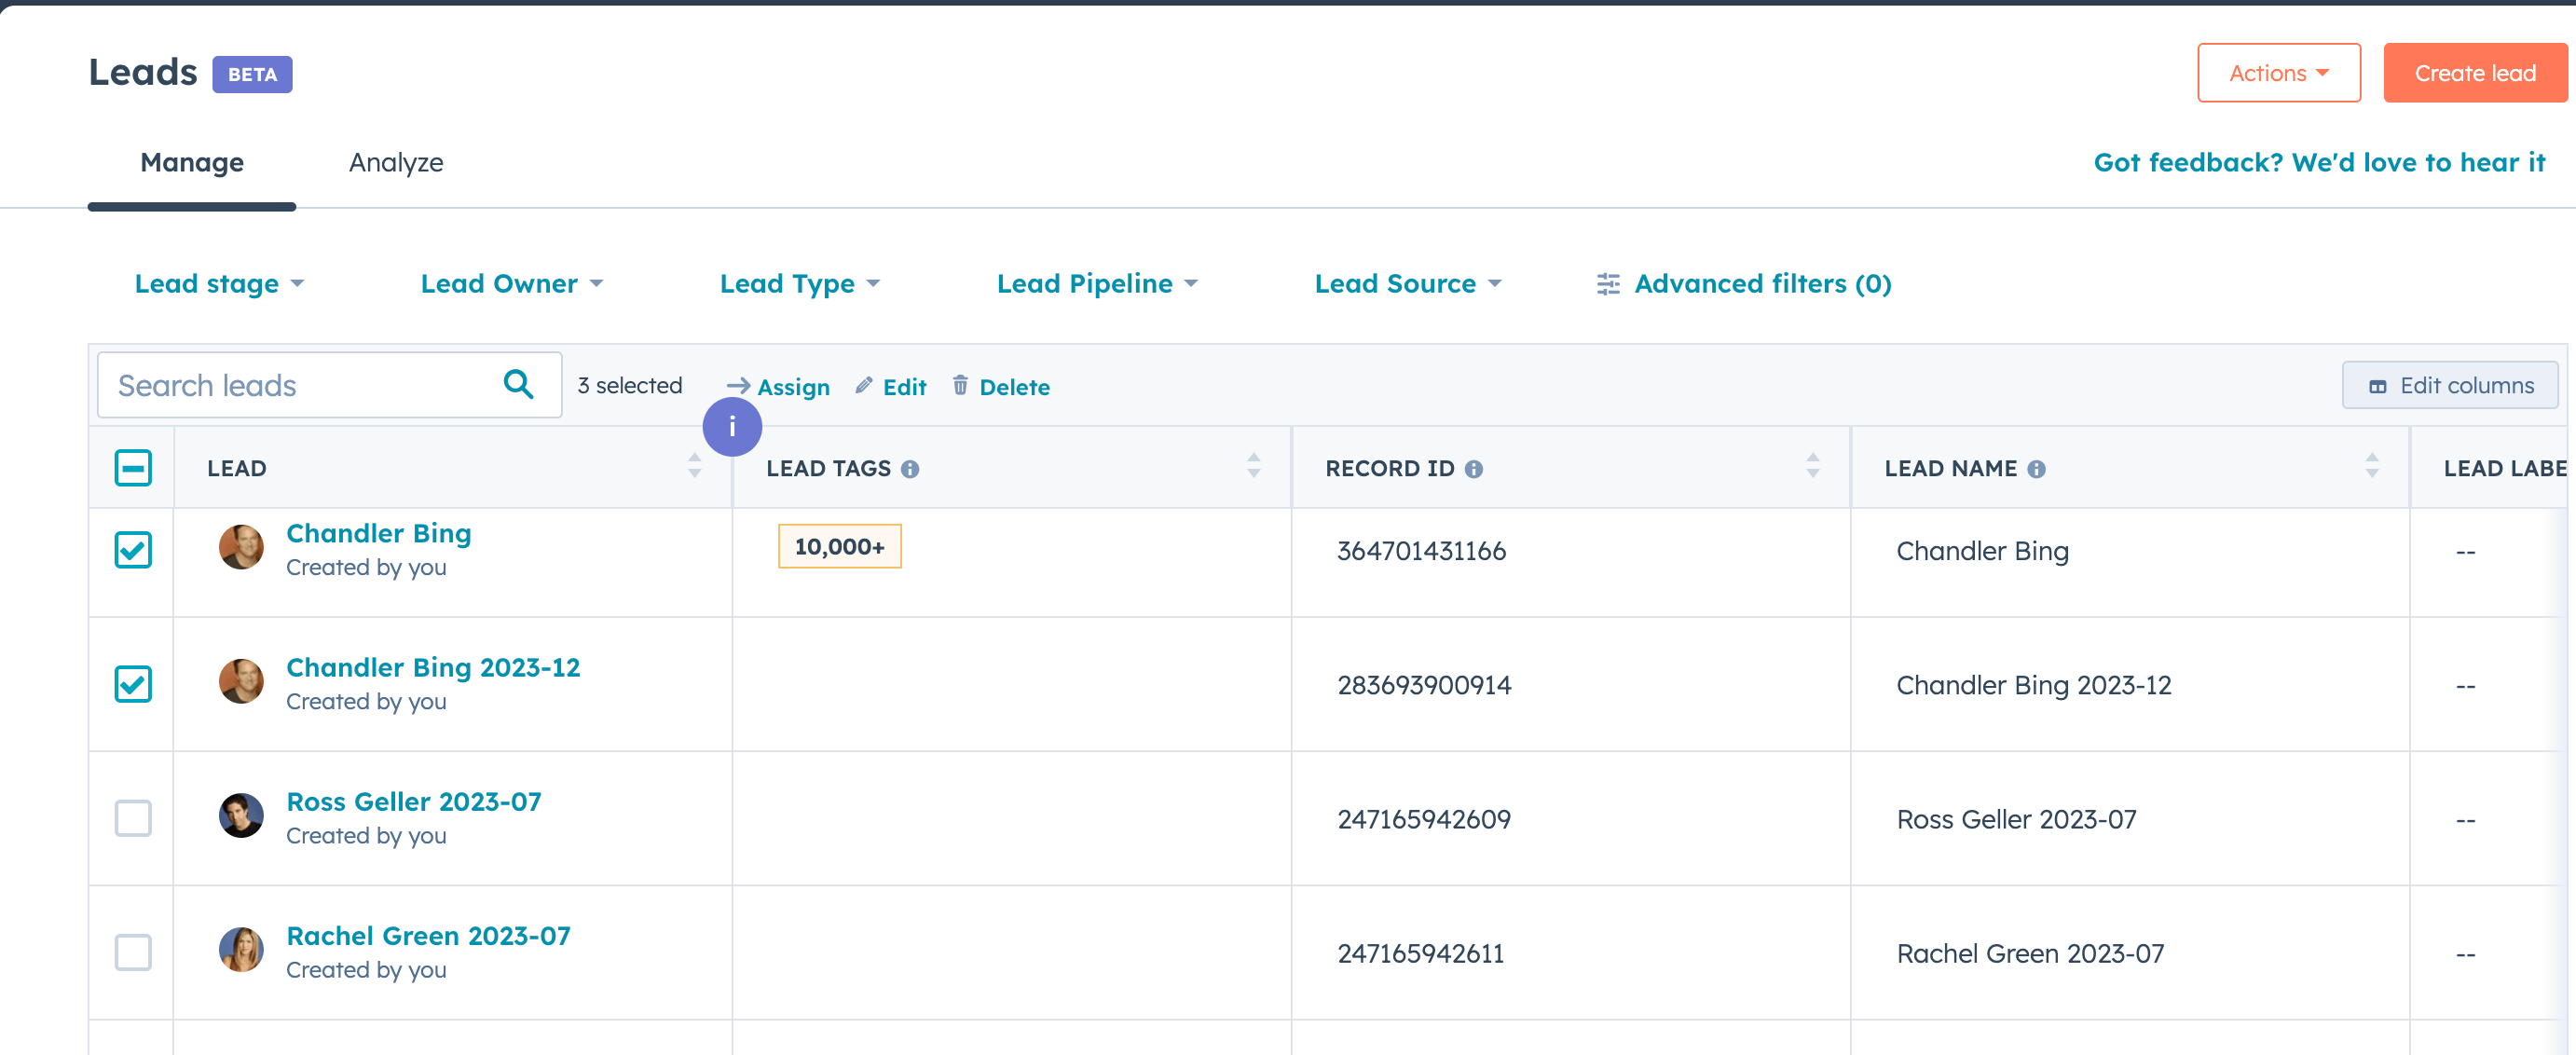Click the search magnifier icon
Screen dimensions: 2576x1055
coord(518,384)
